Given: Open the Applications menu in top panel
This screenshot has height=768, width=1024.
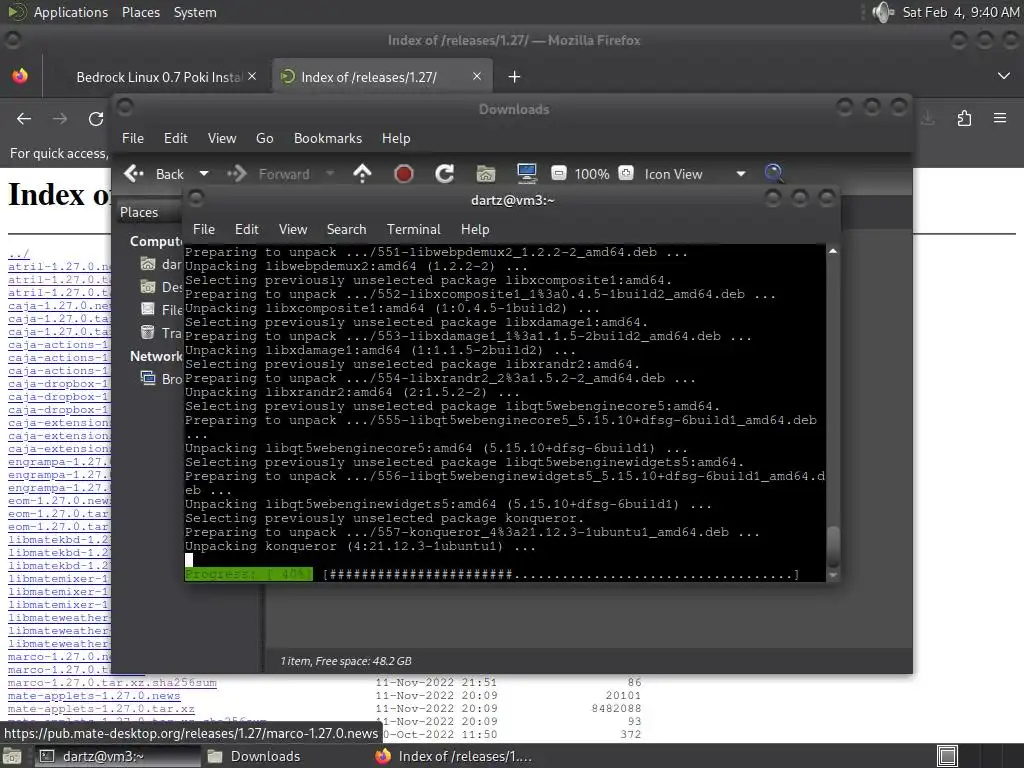Looking at the screenshot, I should [71, 12].
